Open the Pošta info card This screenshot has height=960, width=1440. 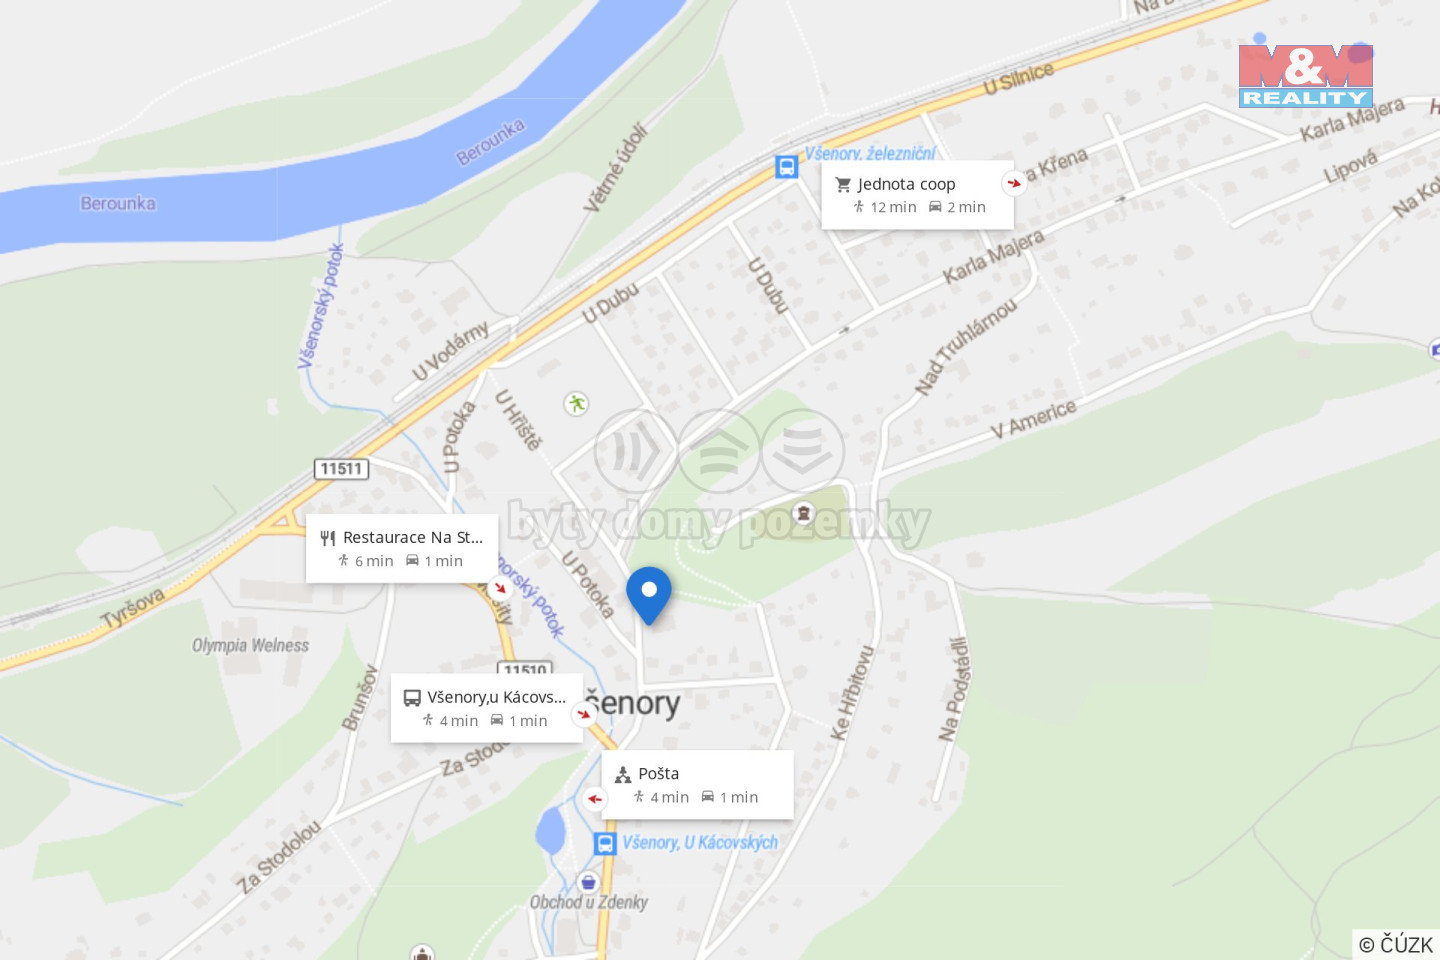(x=697, y=785)
